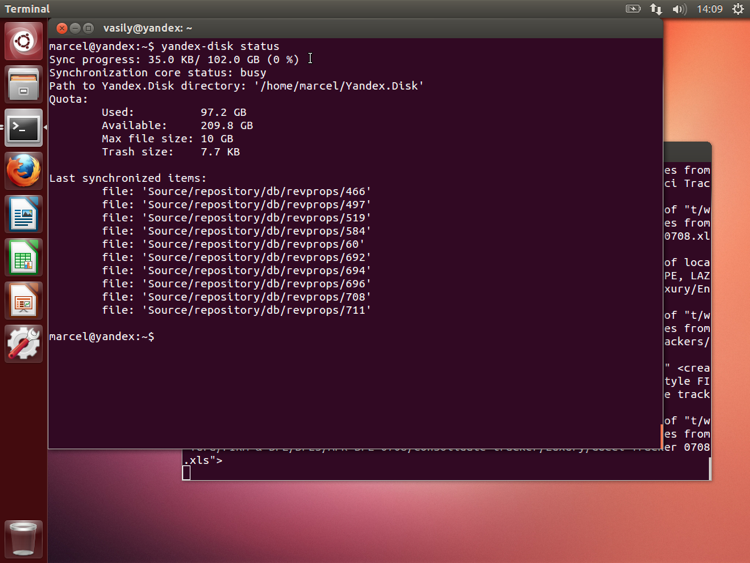Open LibreOffice Writer from launcher
This screenshot has height=563, width=750.
click(x=23, y=214)
